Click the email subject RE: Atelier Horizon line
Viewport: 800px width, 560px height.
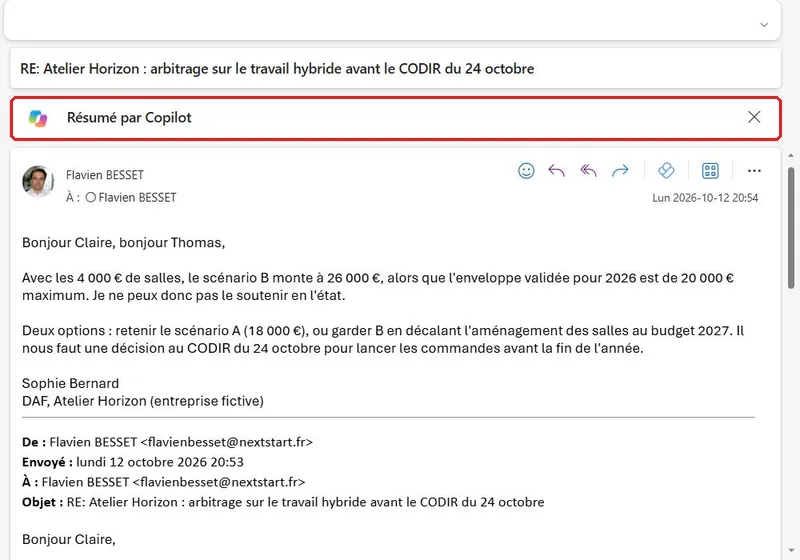click(277, 69)
